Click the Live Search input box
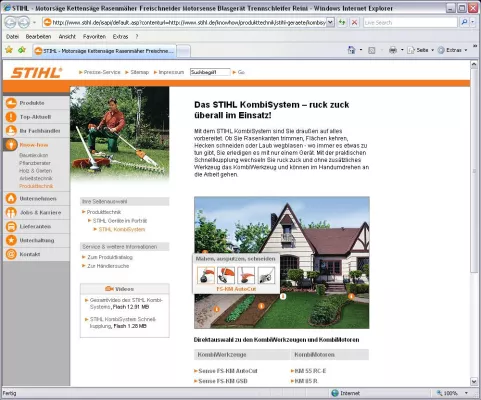This screenshot has height=400, width=481. [x=410, y=22]
